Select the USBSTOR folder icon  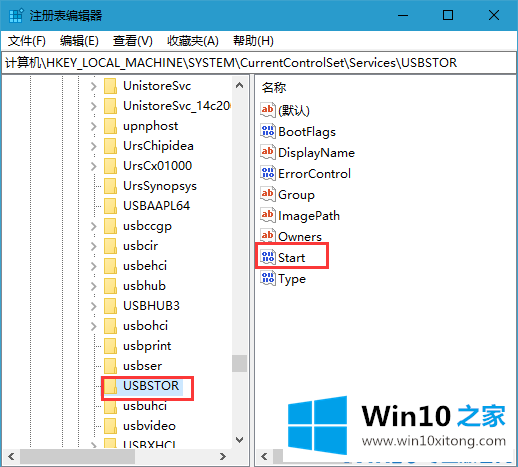[x=110, y=386]
